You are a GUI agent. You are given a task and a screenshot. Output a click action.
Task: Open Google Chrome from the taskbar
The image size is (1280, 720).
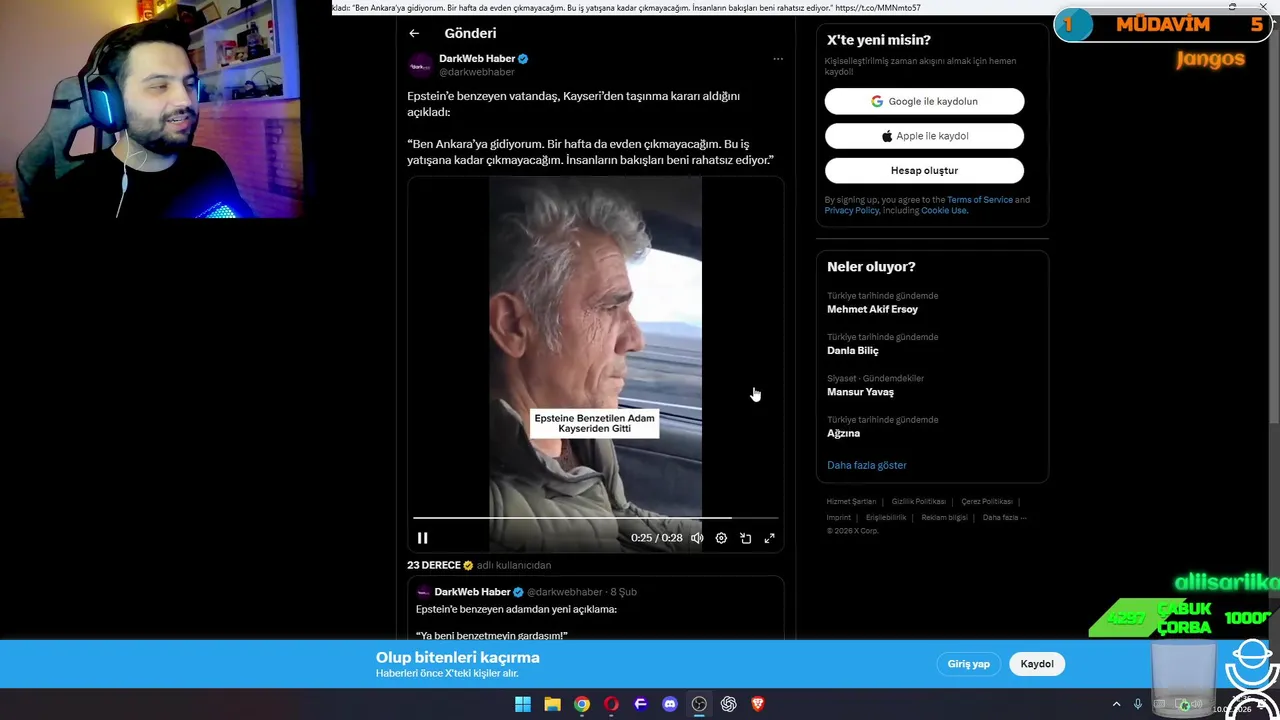point(582,704)
